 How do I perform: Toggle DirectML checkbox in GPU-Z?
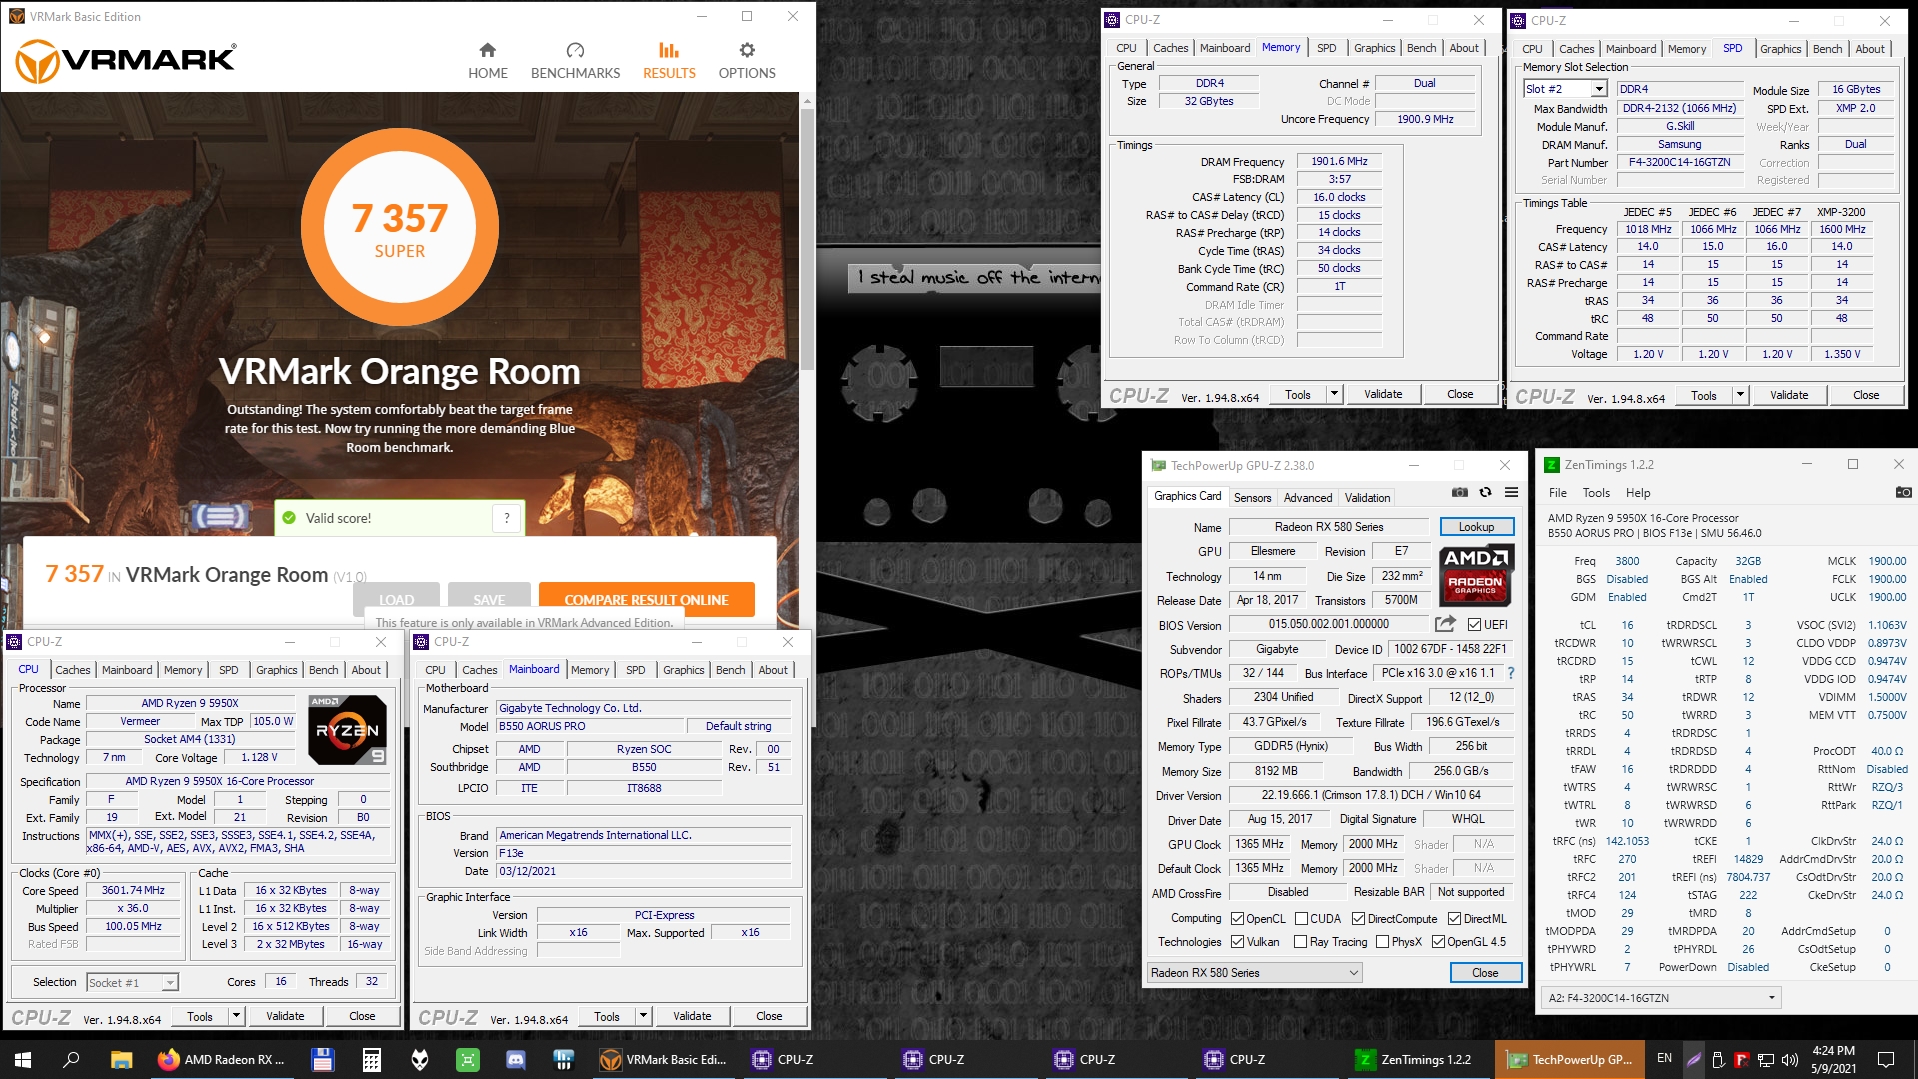[1454, 919]
